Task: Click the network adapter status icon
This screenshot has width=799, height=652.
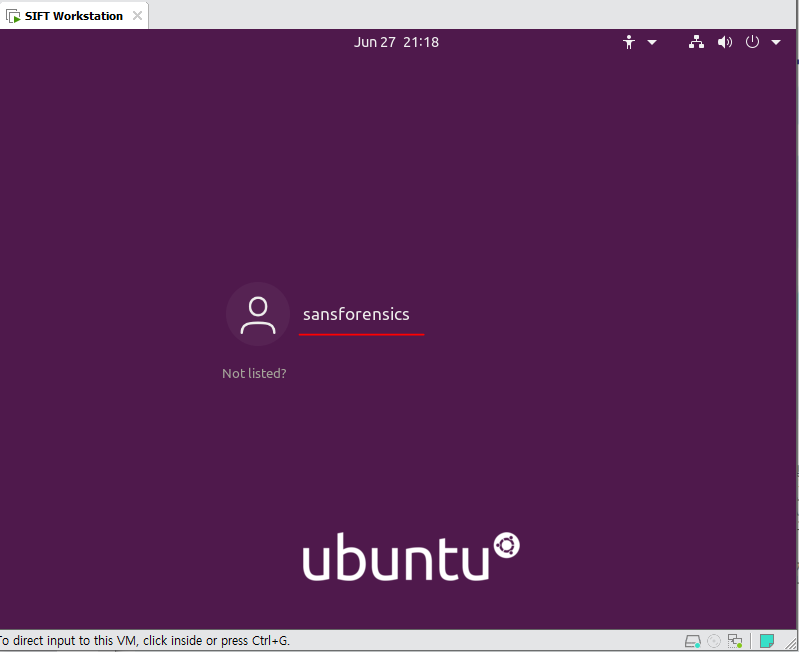Action: point(735,640)
